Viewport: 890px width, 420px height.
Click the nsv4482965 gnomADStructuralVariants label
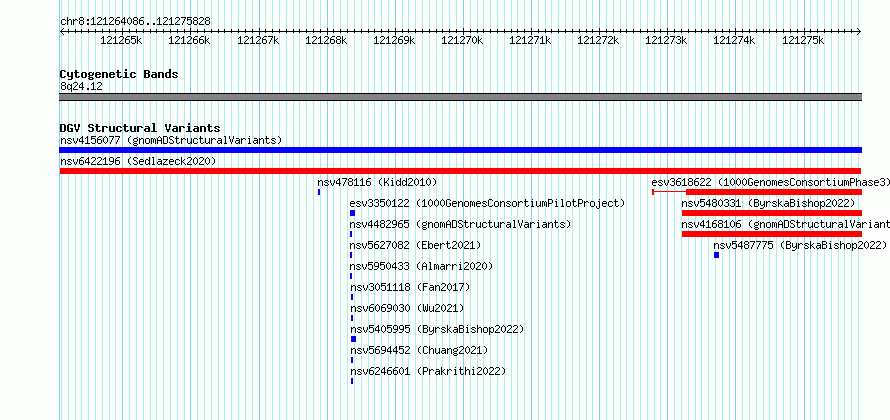pos(460,224)
